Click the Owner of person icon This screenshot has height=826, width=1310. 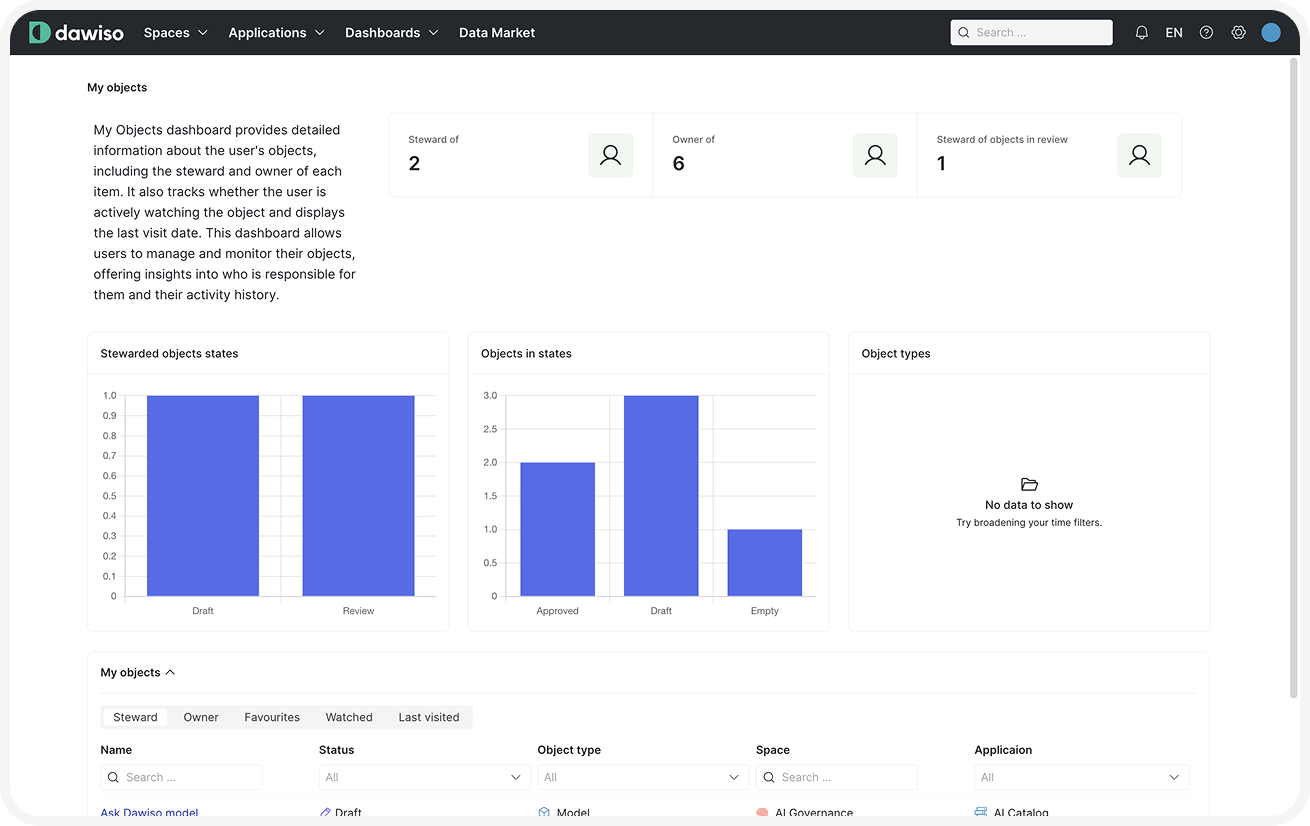(x=875, y=155)
